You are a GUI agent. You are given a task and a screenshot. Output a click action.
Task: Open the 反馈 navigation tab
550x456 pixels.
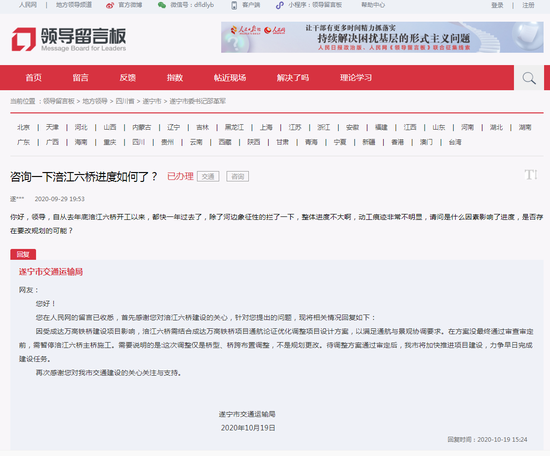pyautogui.click(x=128, y=78)
